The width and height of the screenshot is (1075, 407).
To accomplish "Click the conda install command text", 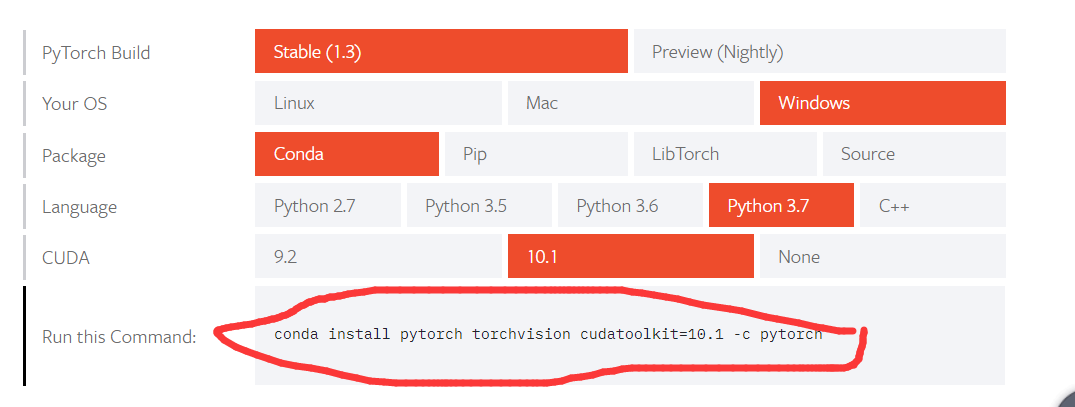I will pyautogui.click(x=548, y=335).
